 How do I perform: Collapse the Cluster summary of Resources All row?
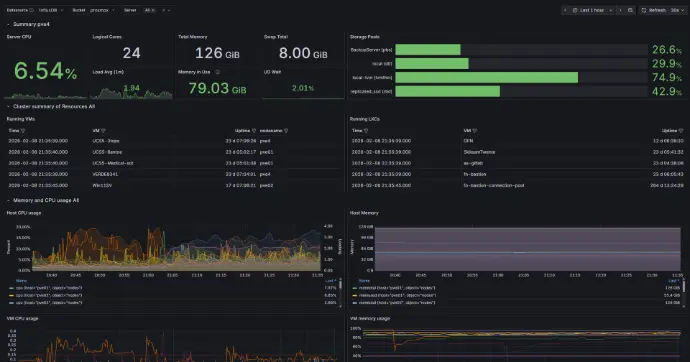click(8, 106)
